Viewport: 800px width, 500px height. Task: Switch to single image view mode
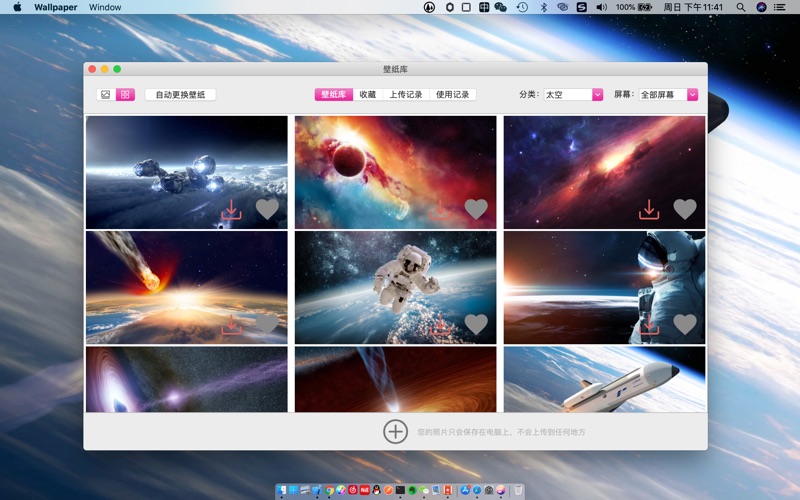(106, 95)
